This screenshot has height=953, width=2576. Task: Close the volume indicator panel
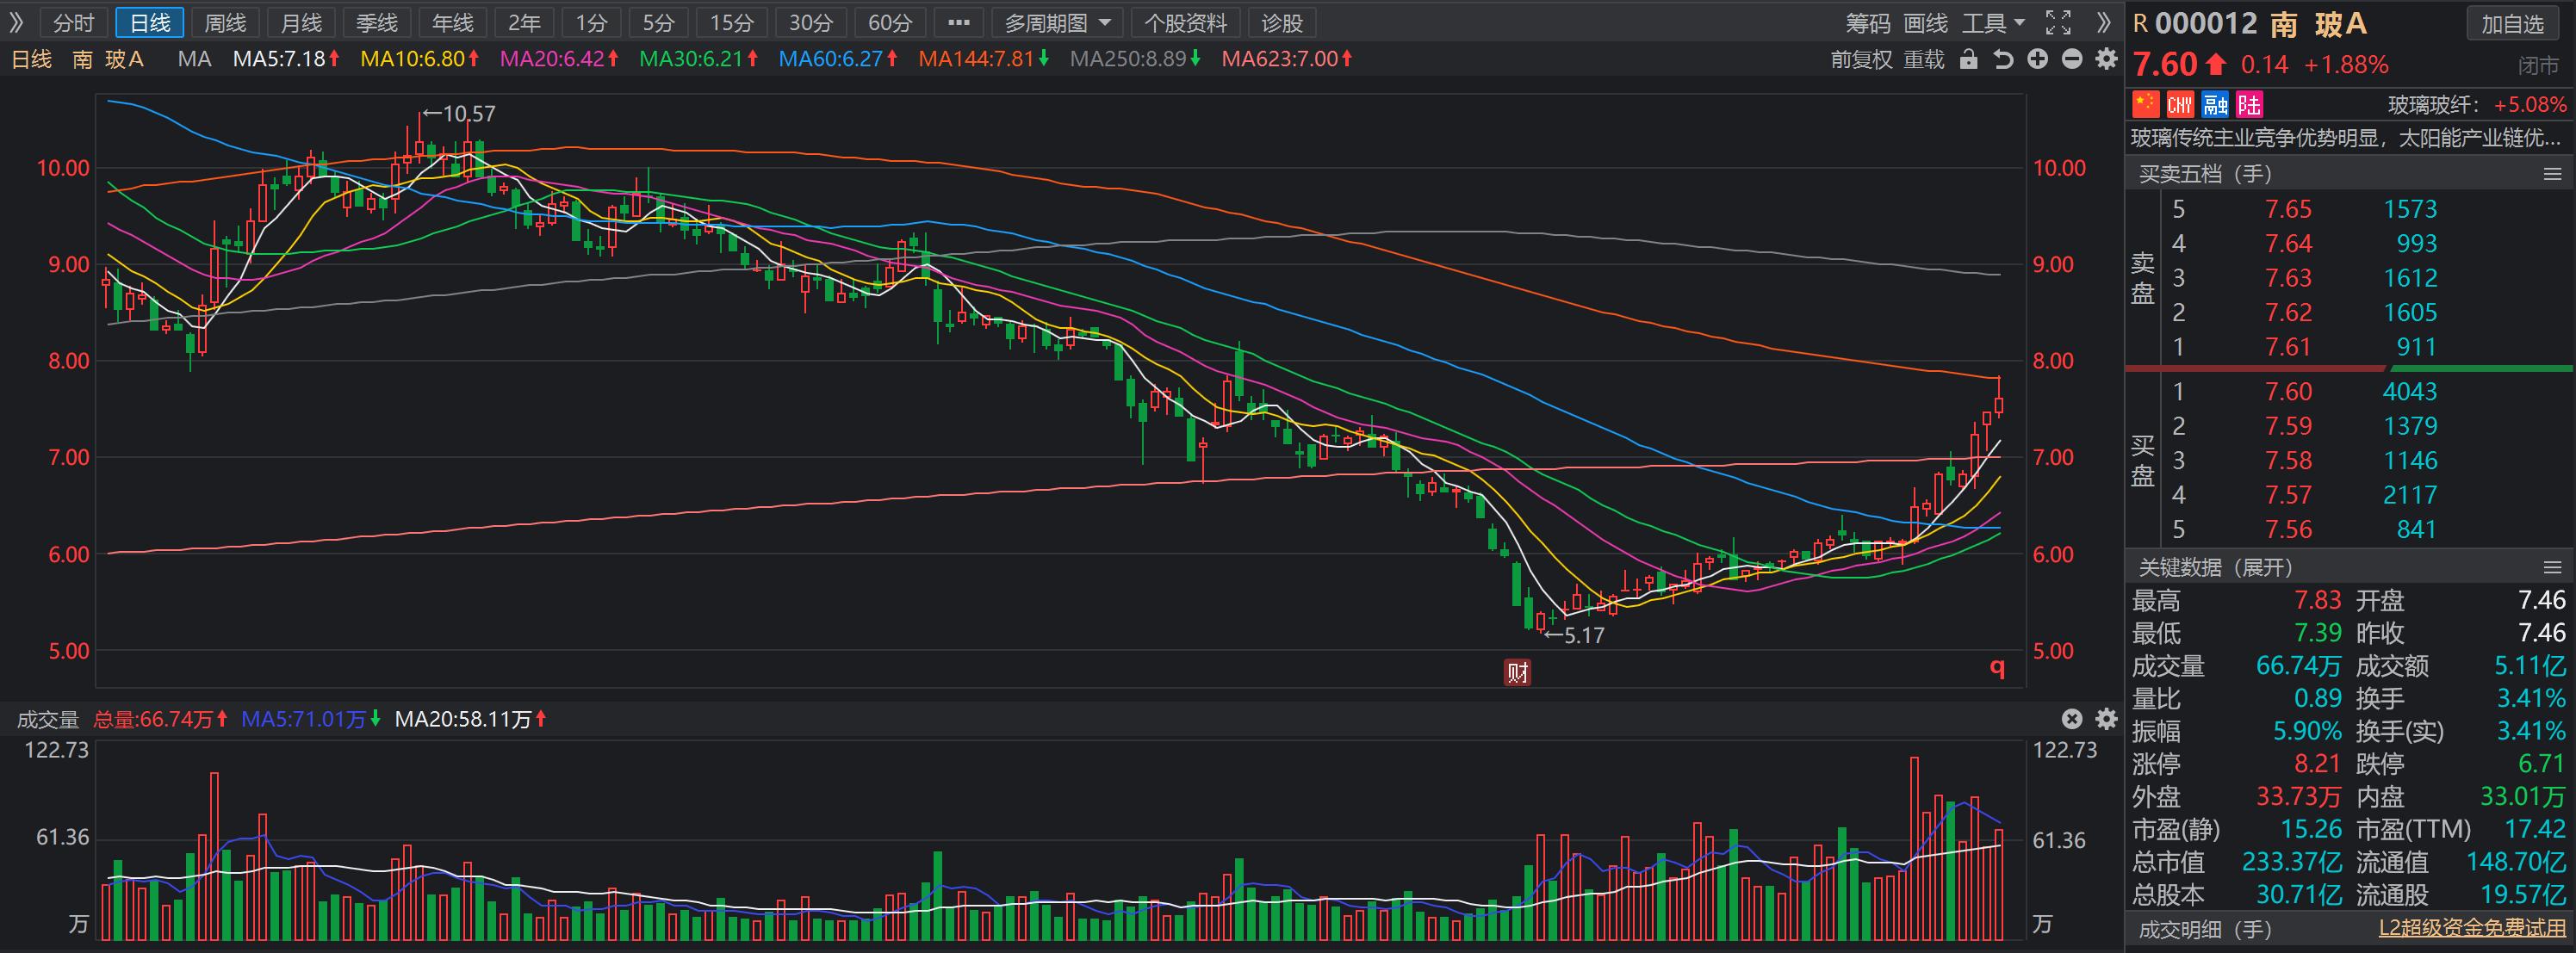[x=2072, y=719]
